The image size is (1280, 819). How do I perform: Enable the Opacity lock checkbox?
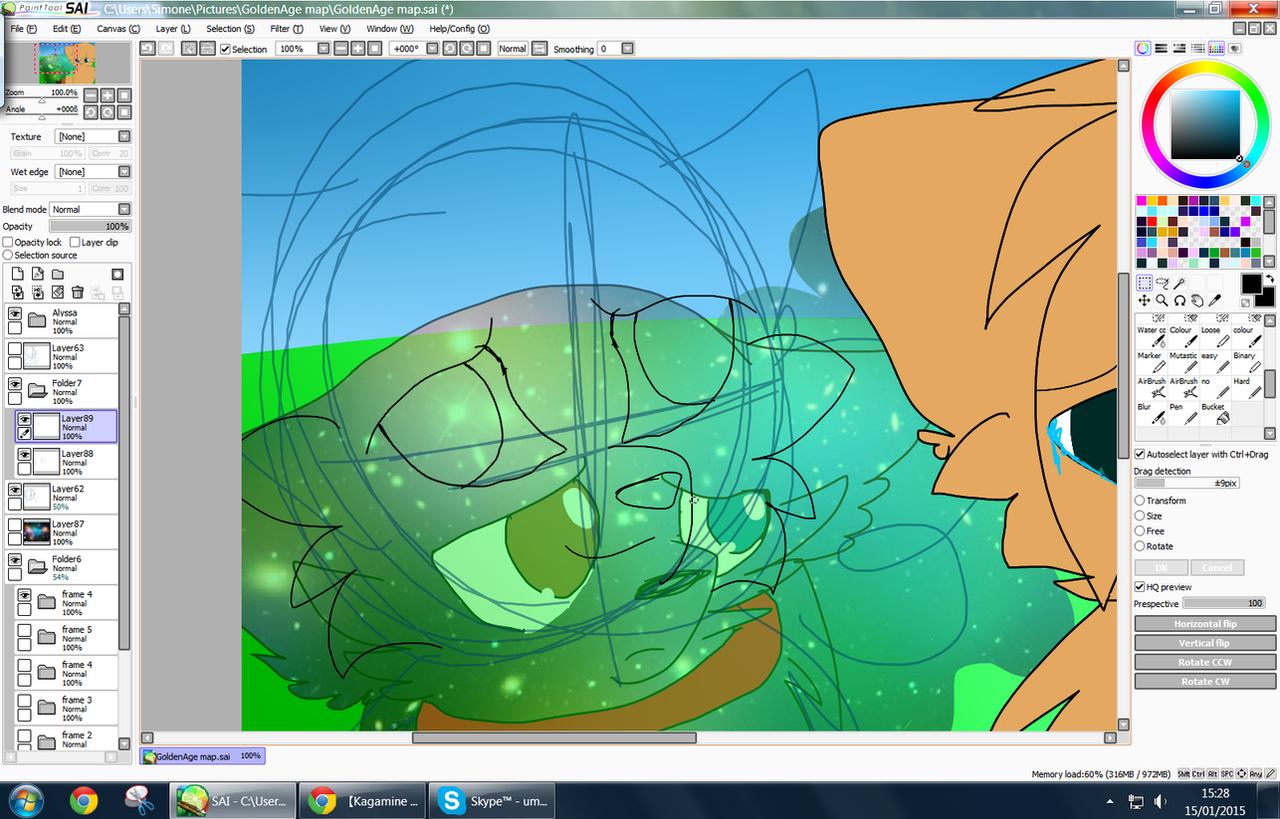pos(8,242)
